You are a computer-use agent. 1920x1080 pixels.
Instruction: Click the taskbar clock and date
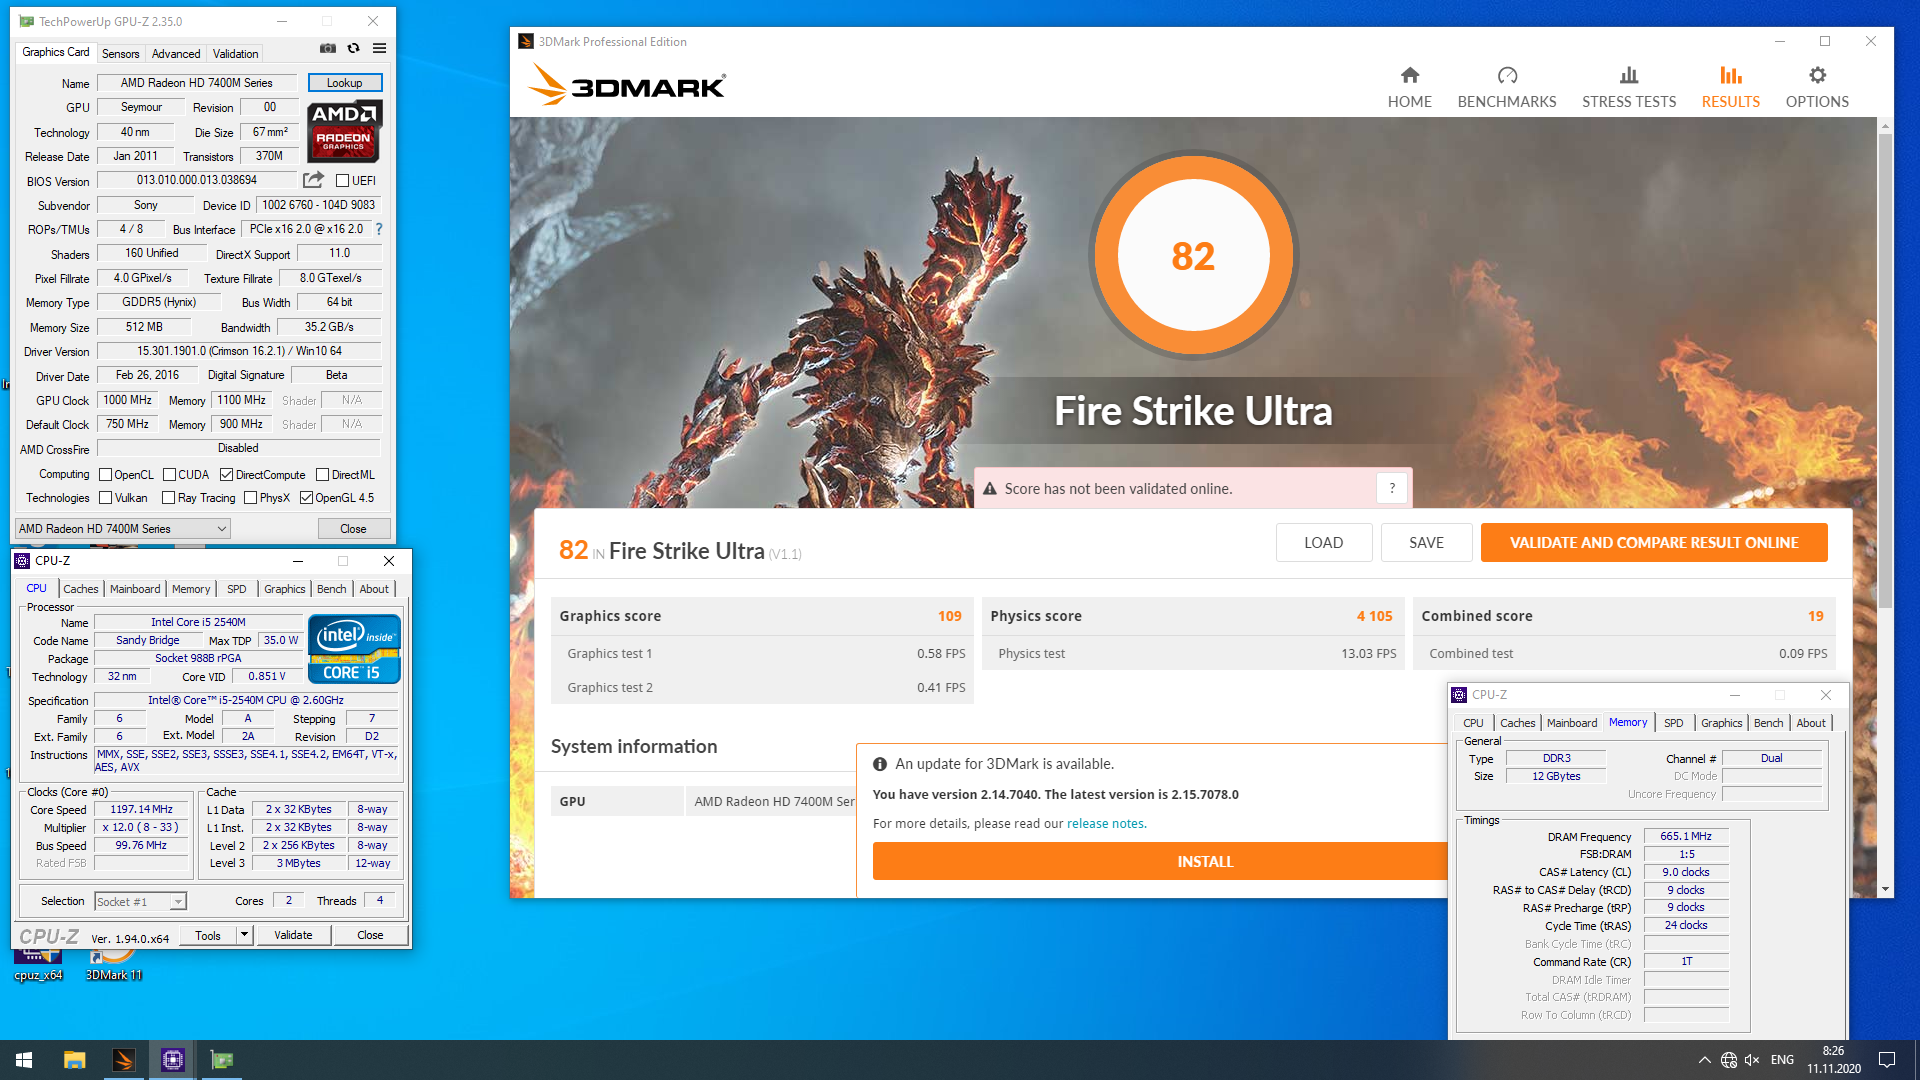[1833, 1060]
